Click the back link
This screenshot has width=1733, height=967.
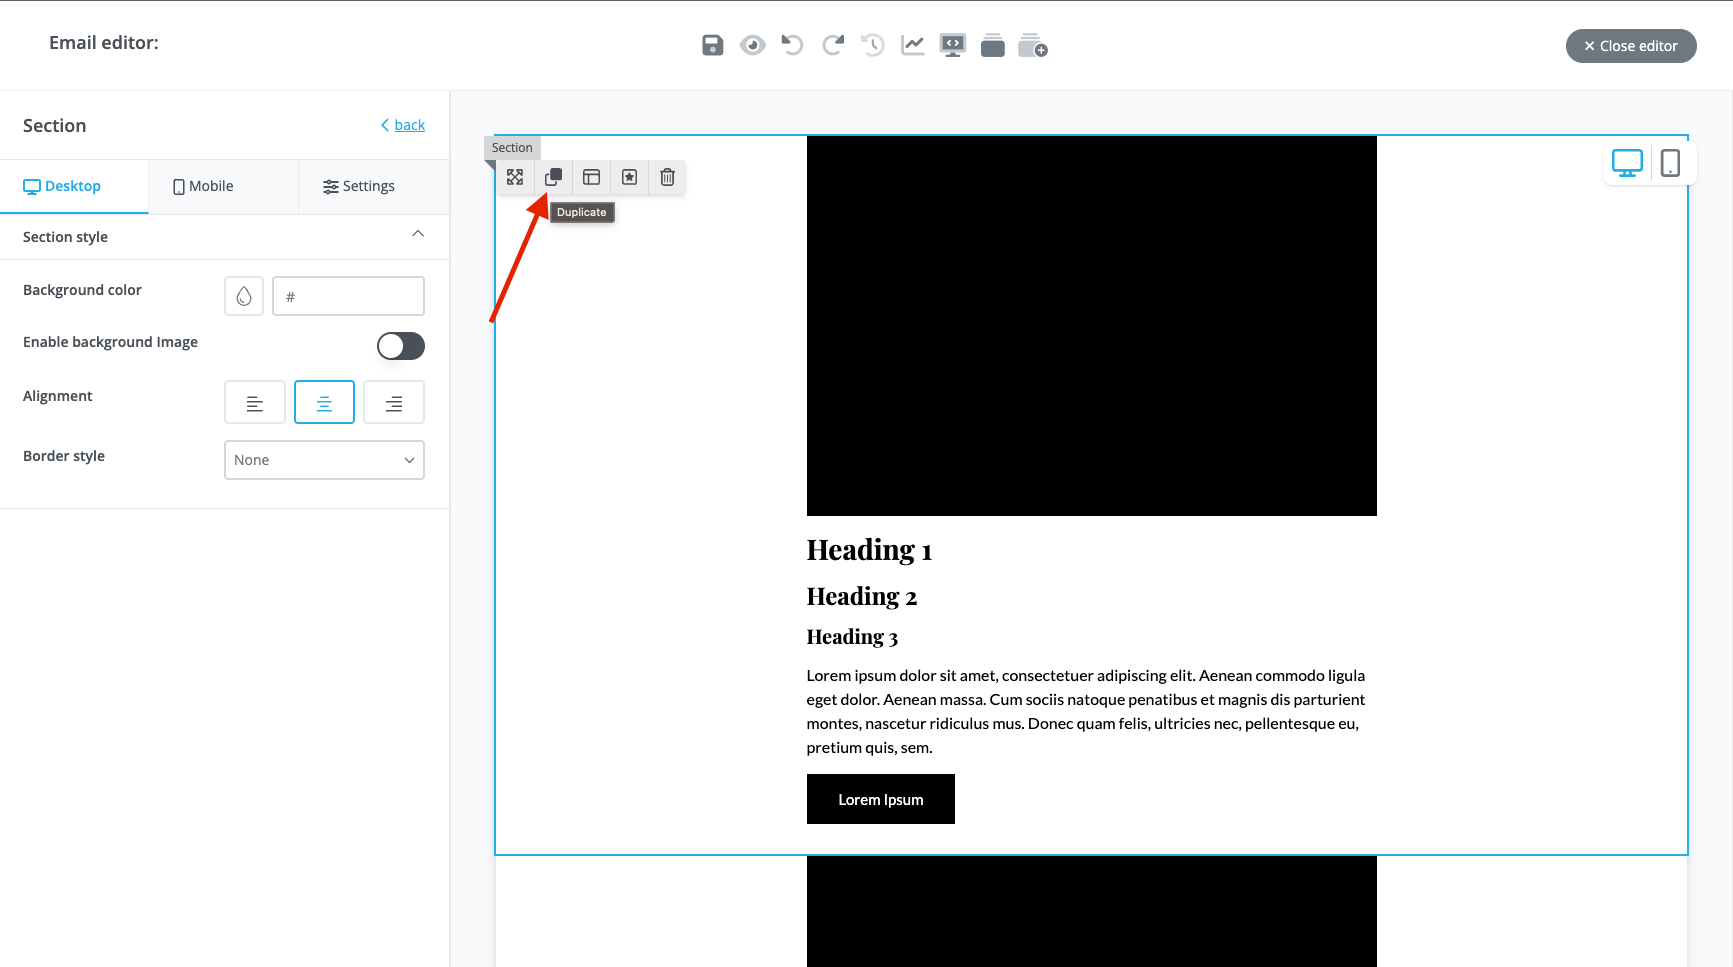403,125
